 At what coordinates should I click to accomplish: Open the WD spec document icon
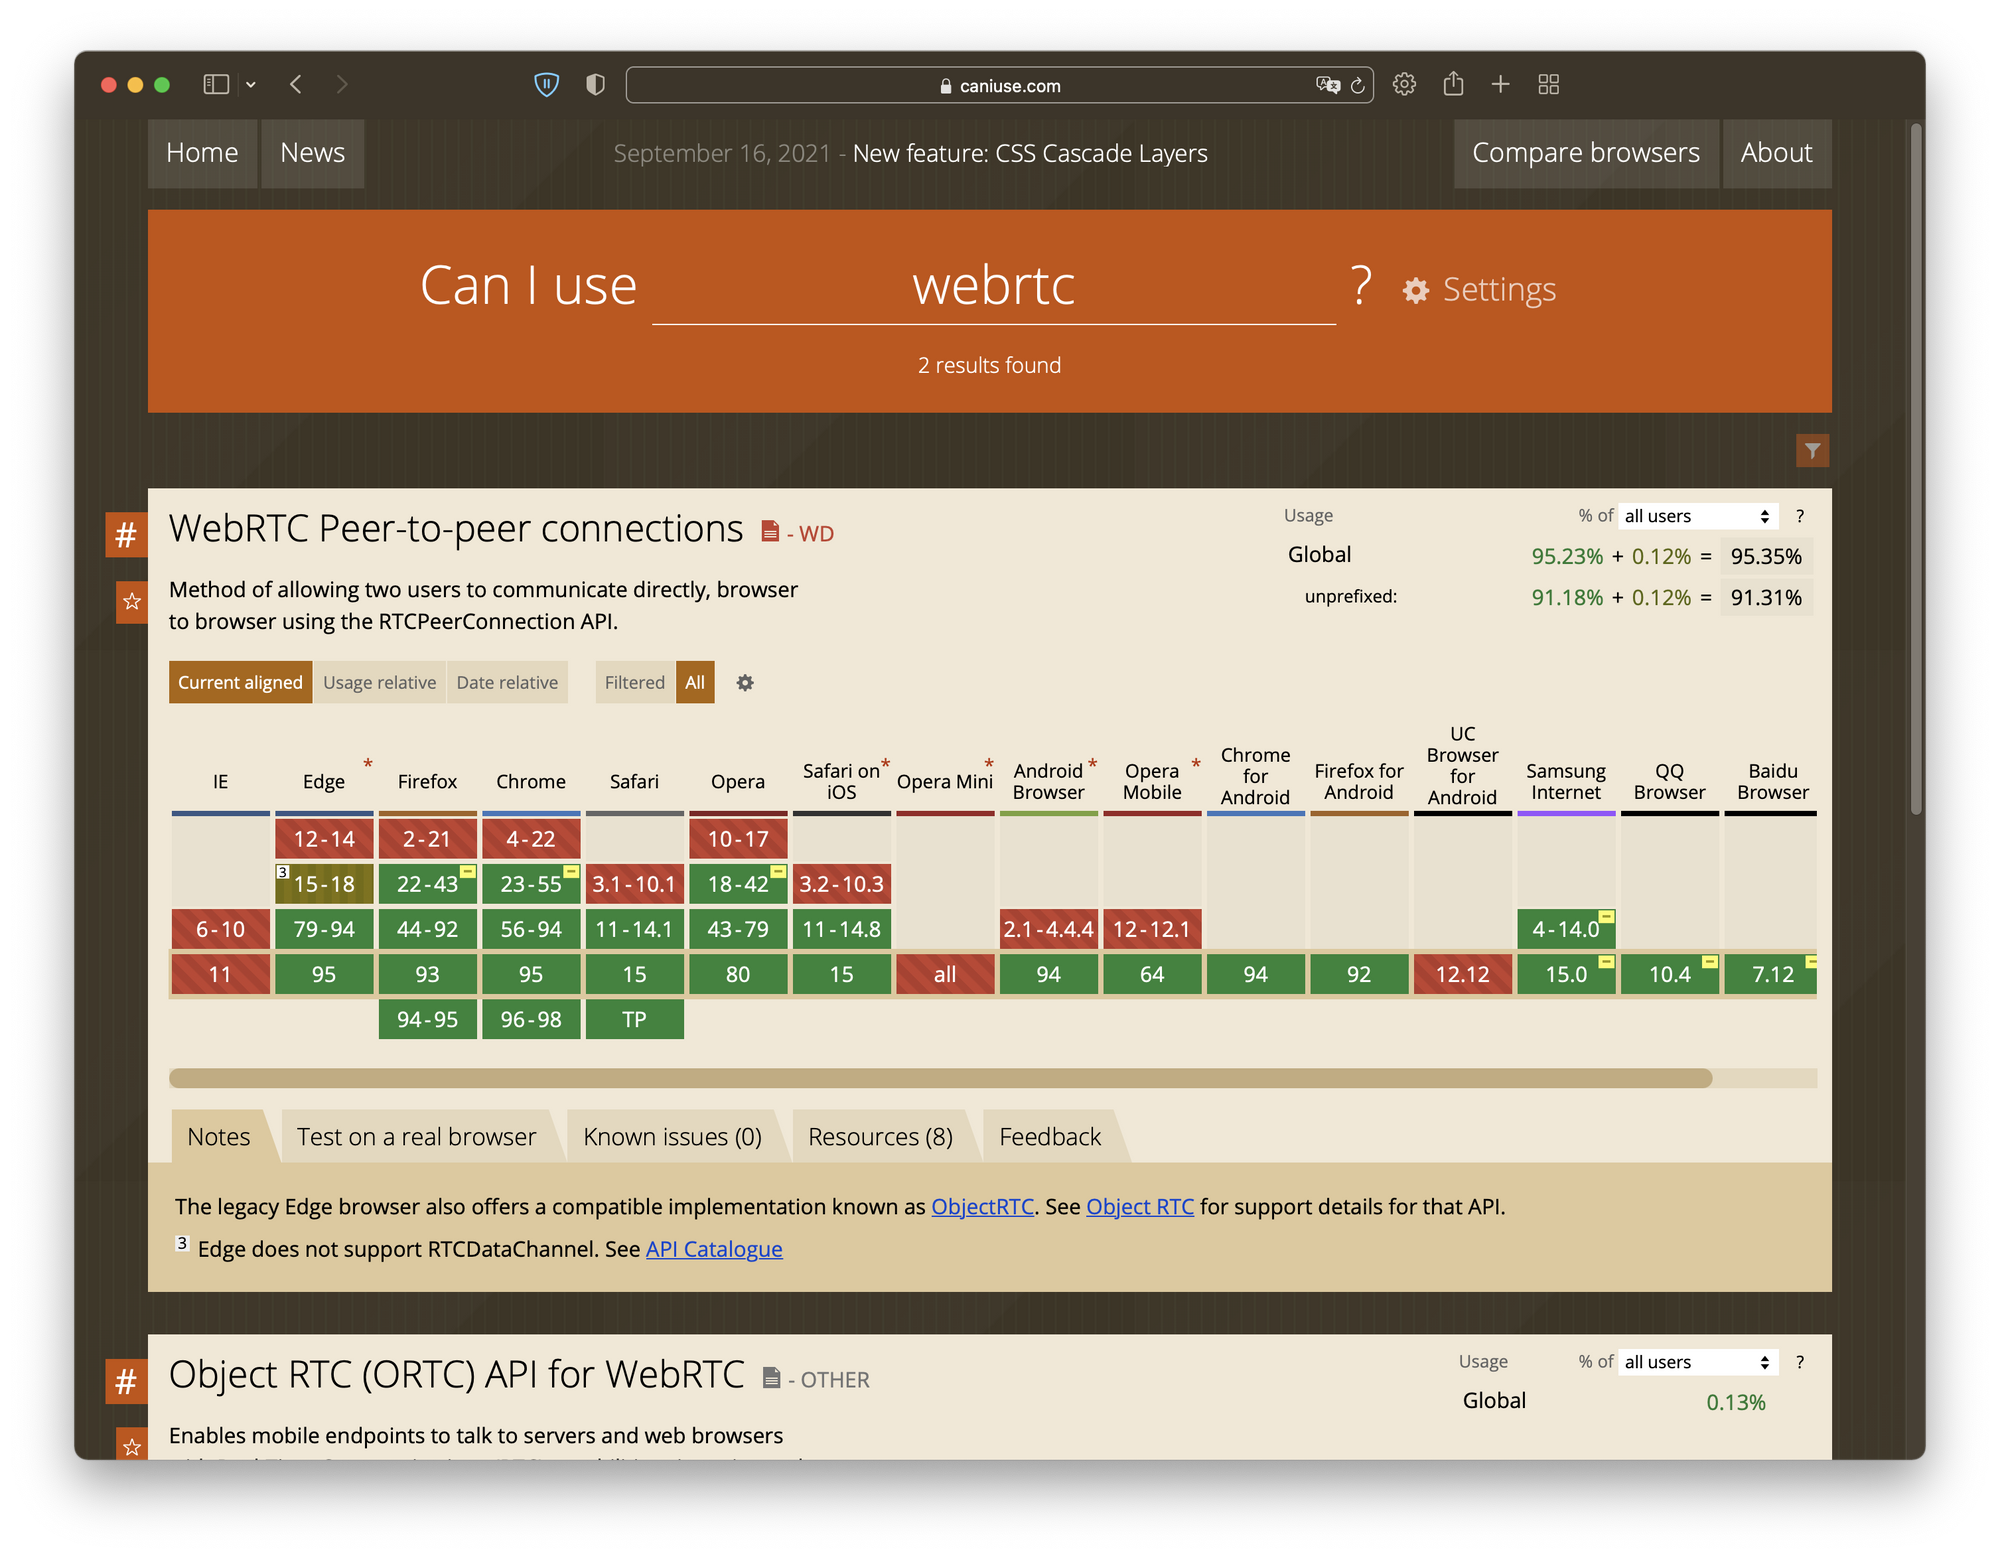(x=770, y=531)
